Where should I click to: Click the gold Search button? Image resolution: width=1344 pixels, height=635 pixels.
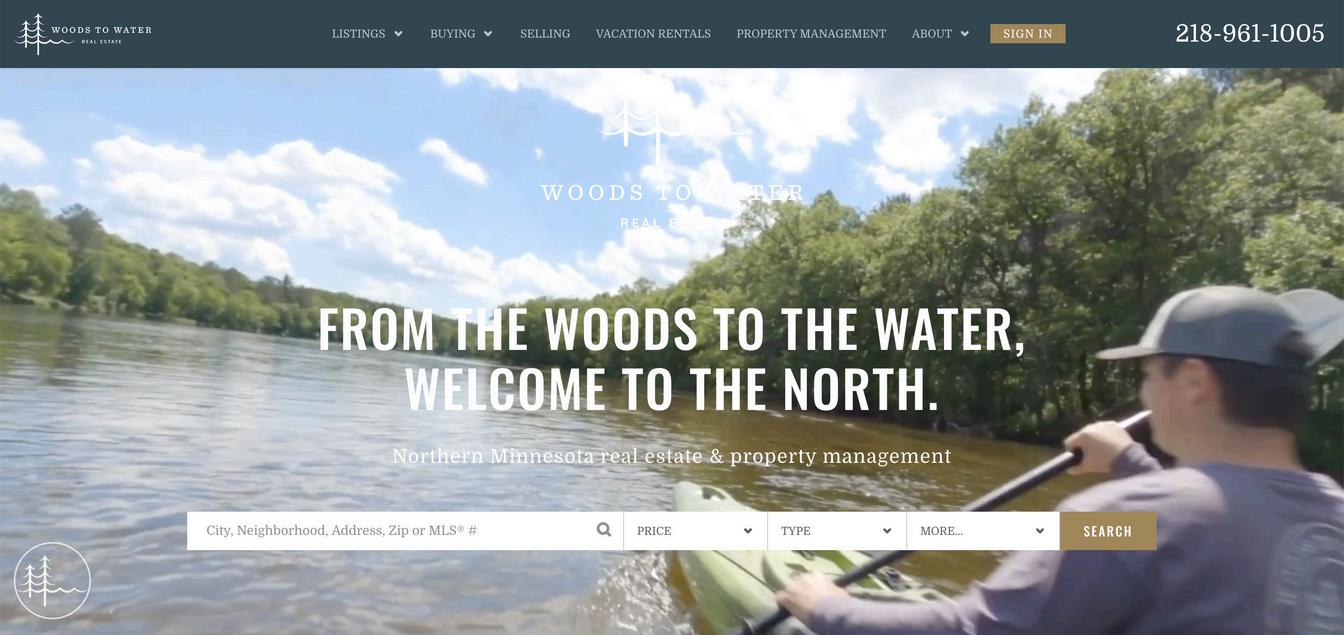pyautogui.click(x=1108, y=531)
